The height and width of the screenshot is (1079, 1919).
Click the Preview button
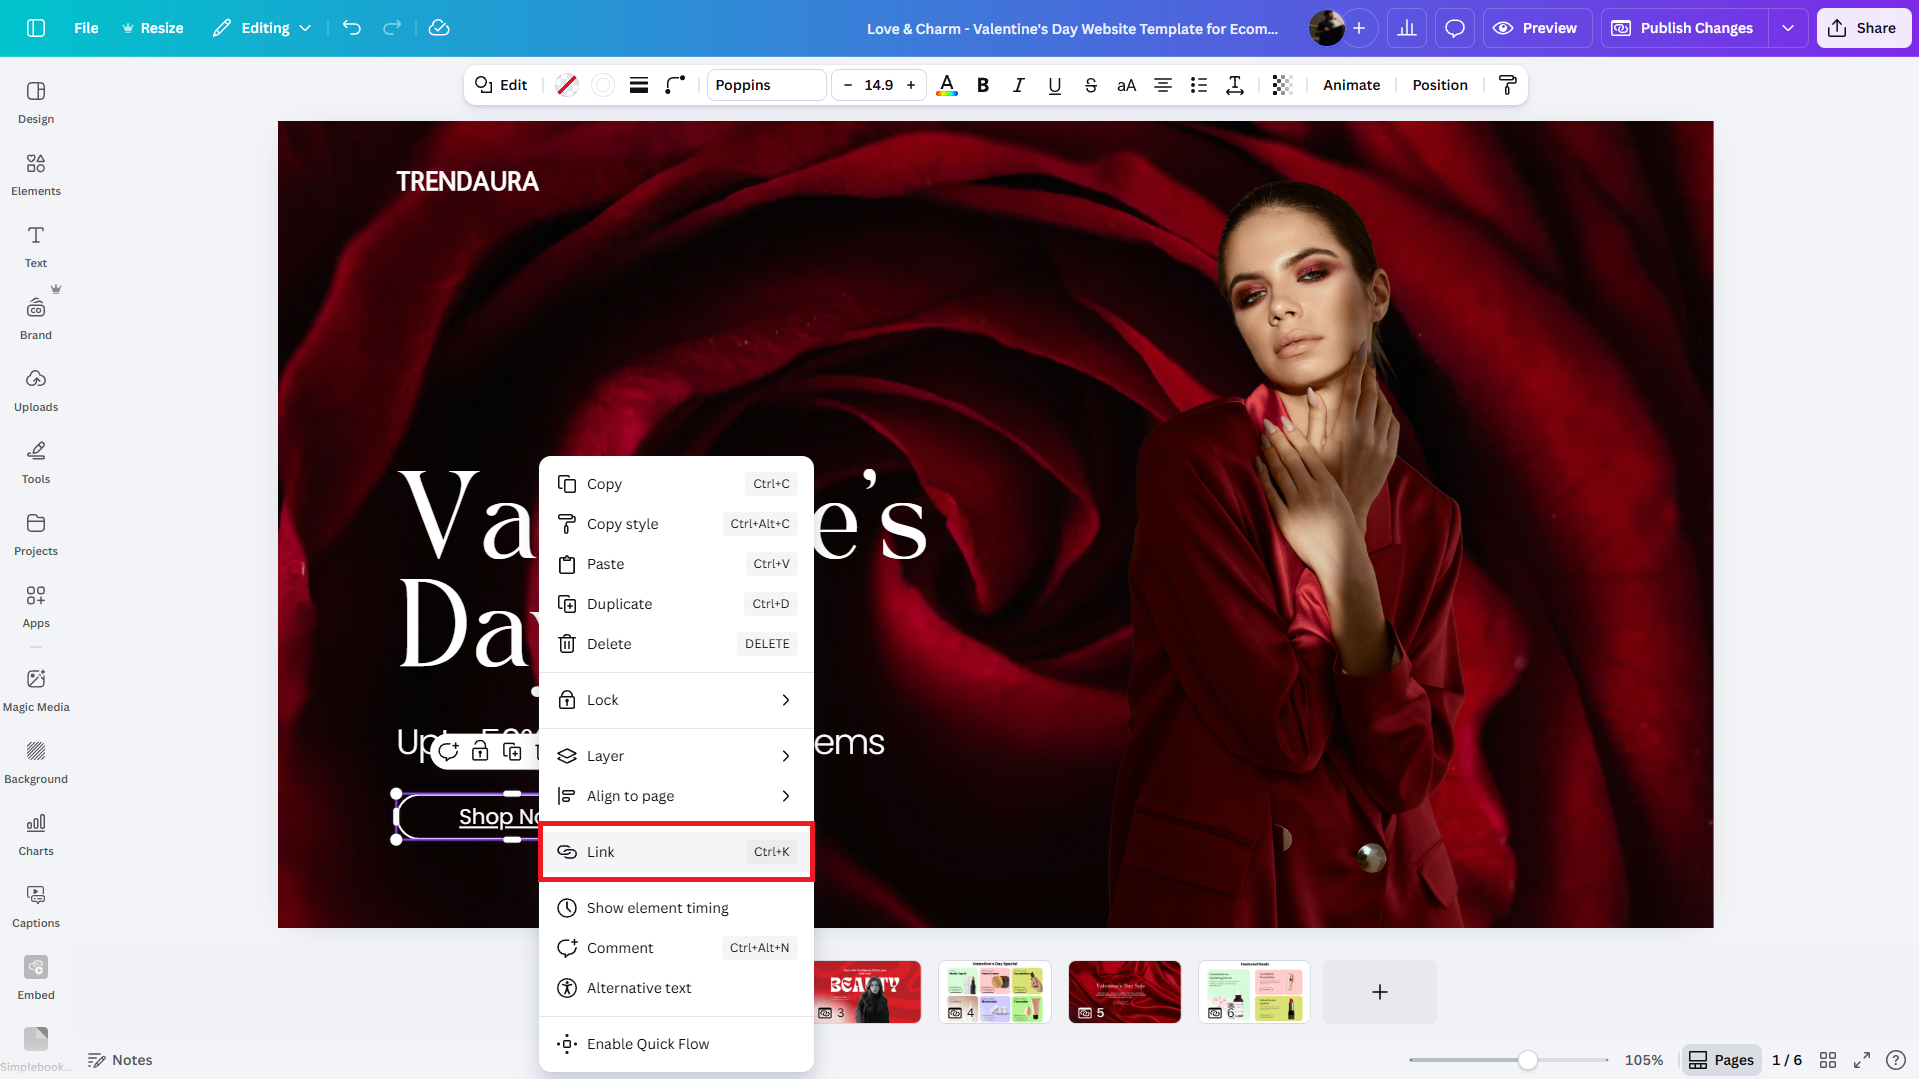coord(1536,28)
